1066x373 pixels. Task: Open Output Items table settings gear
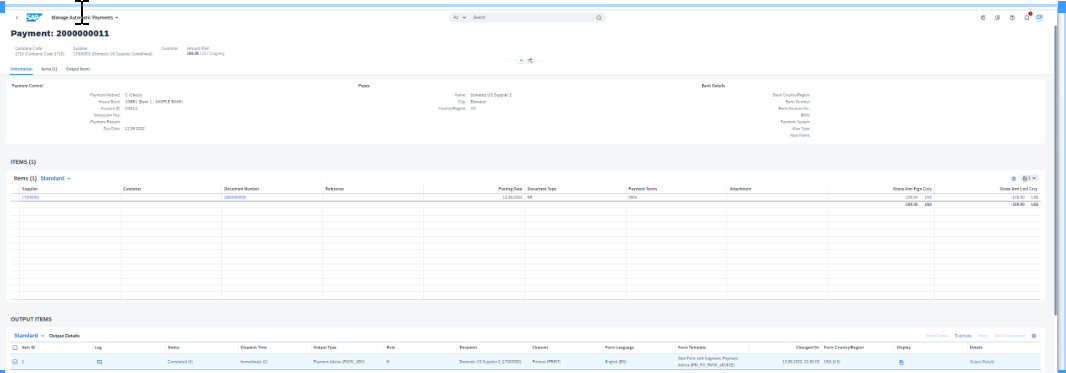pyautogui.click(x=1034, y=336)
